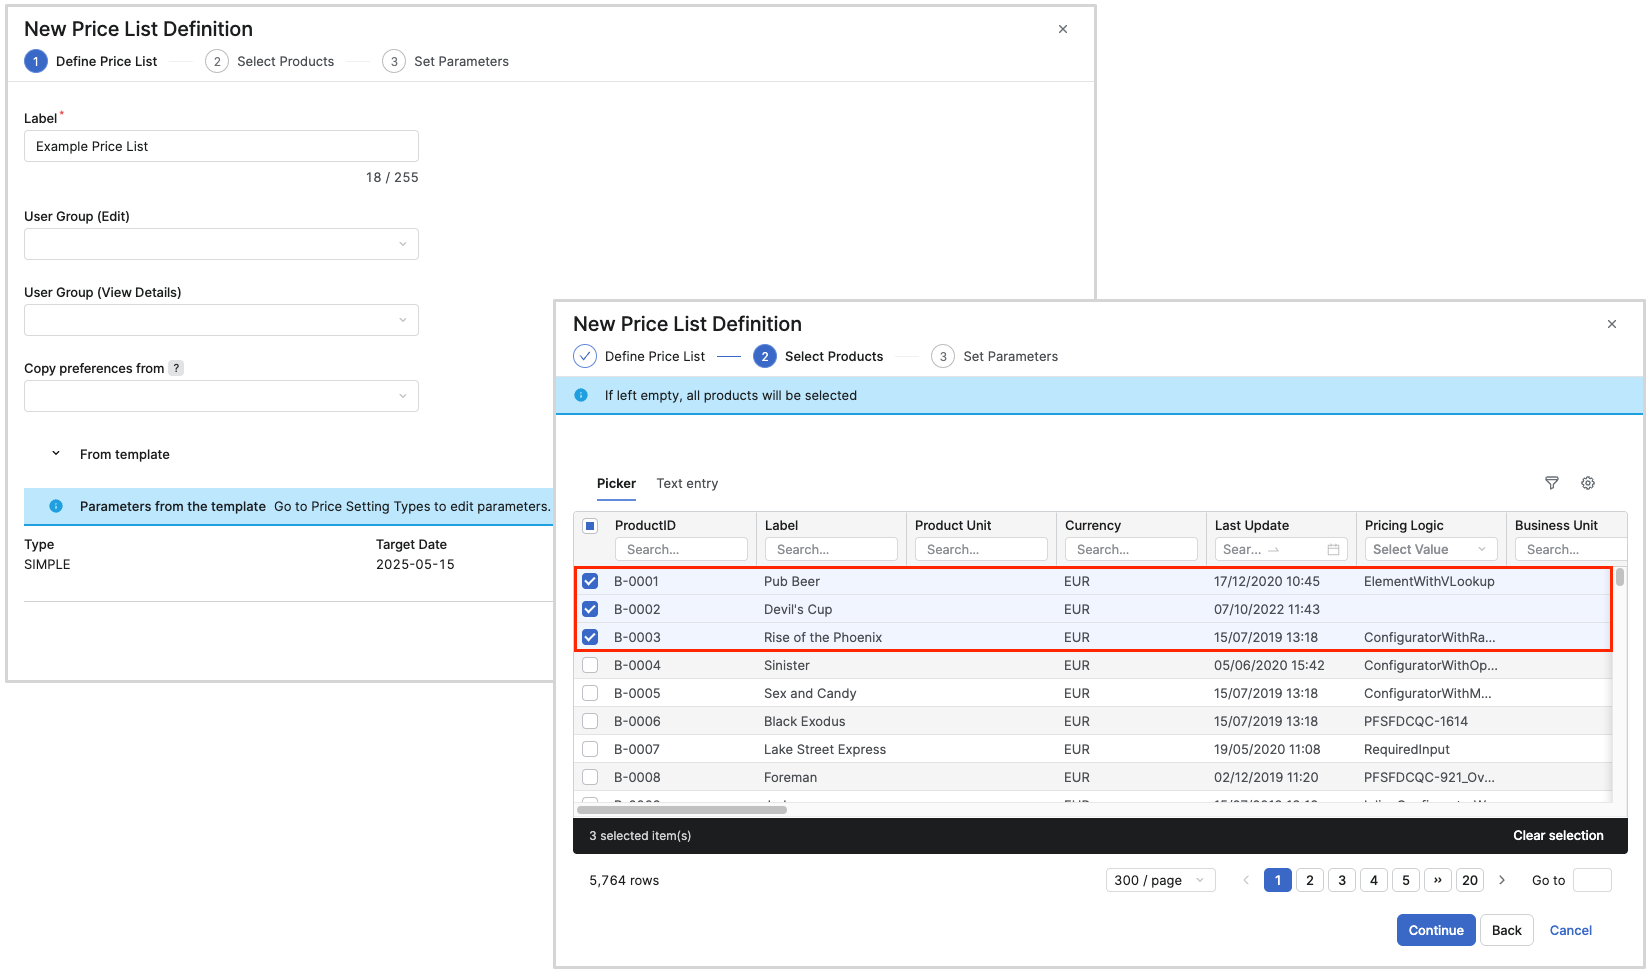Click Clear selection in the dark bar
This screenshot has height=977, width=1650.
[x=1557, y=835]
